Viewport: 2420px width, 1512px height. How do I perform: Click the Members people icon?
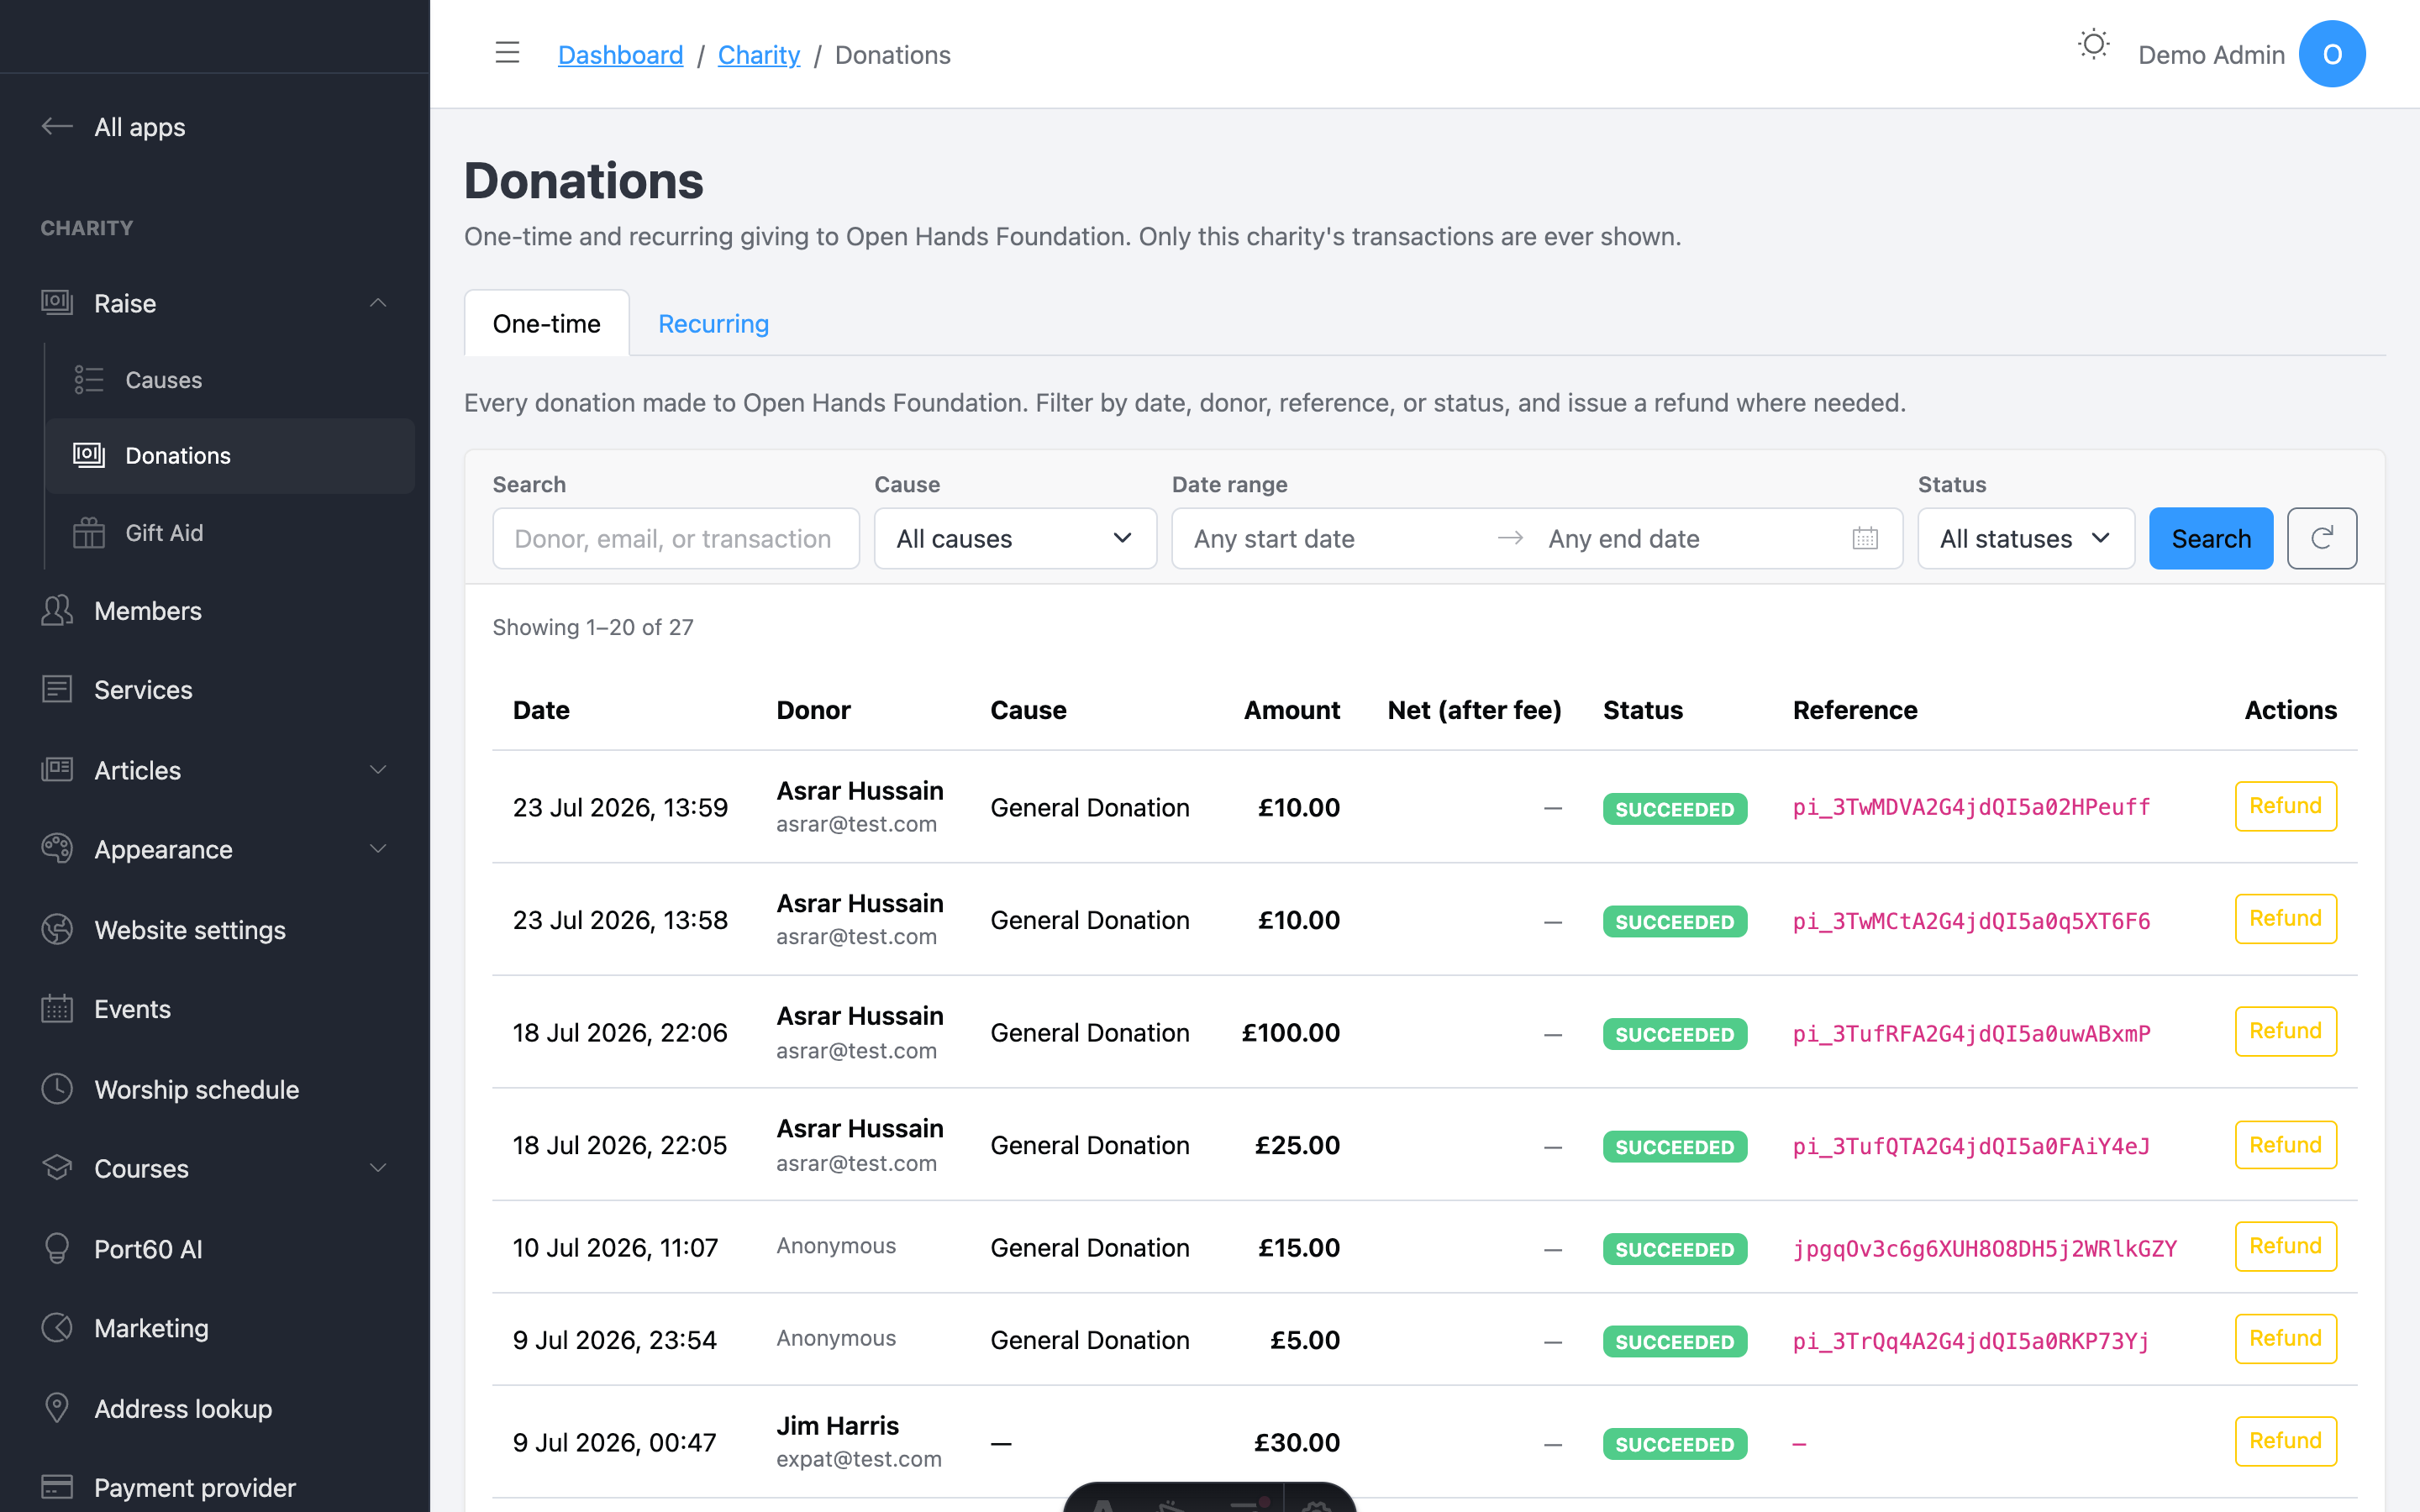coord(57,610)
